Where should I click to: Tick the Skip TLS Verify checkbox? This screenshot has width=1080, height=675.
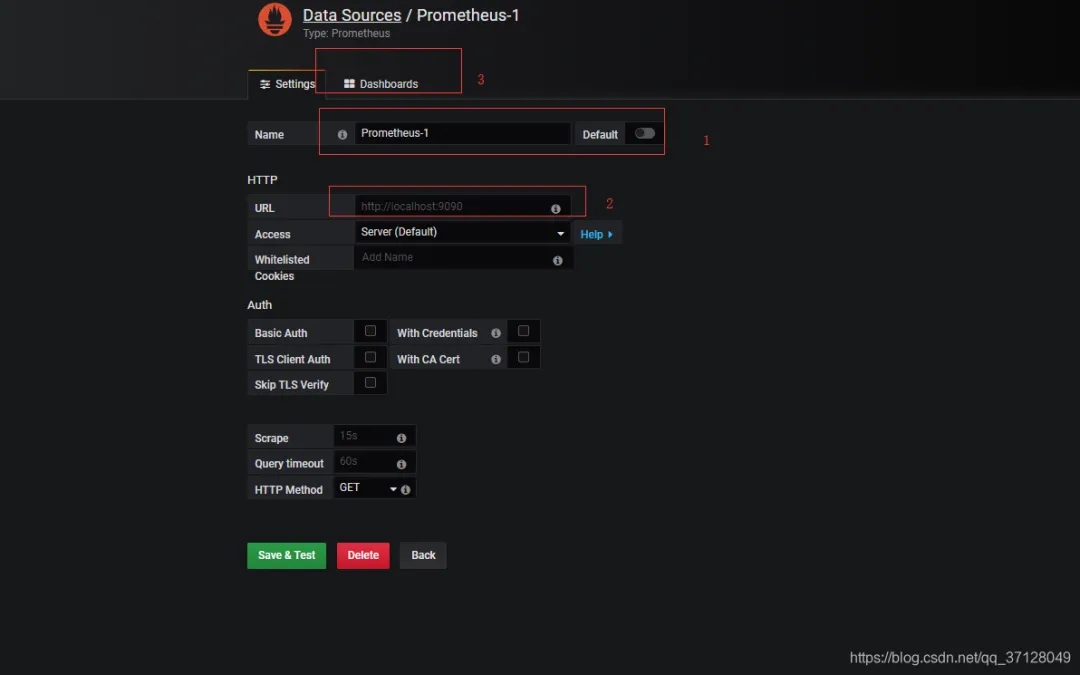(371, 383)
